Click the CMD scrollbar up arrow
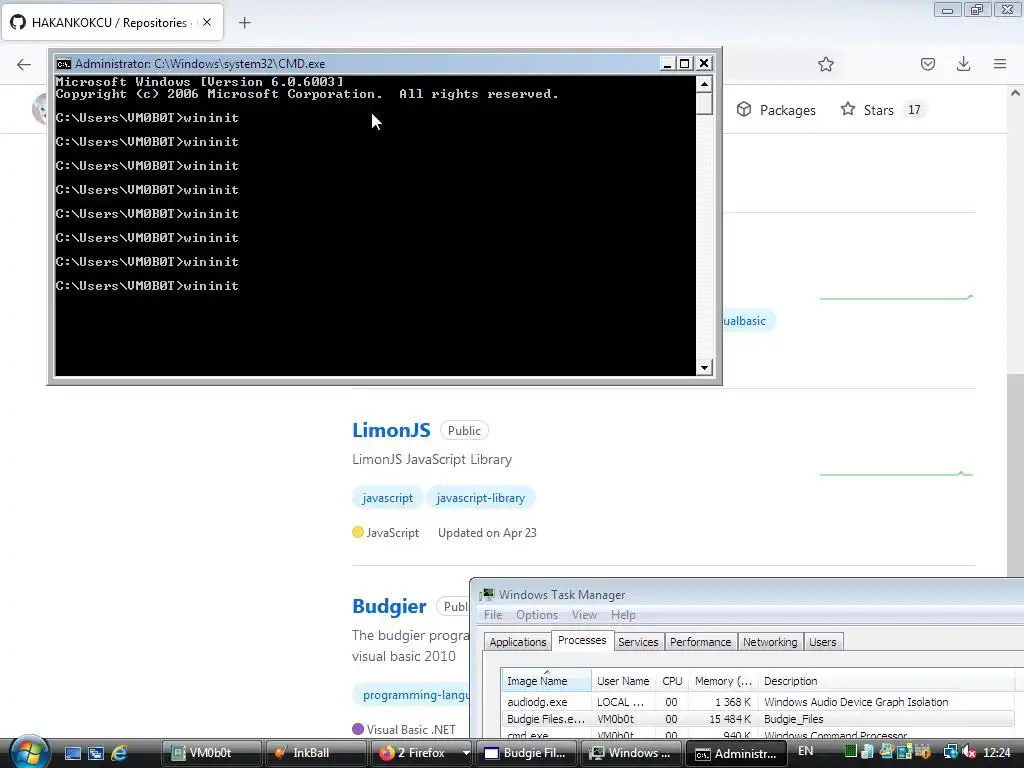 tap(704, 84)
